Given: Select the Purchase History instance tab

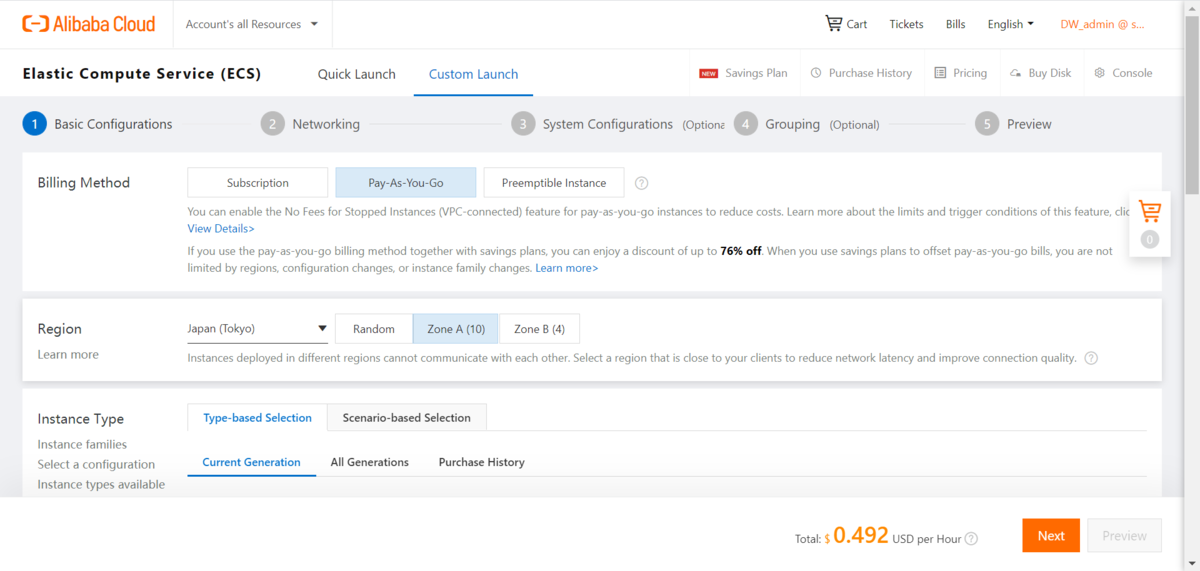Looking at the screenshot, I should point(482,462).
